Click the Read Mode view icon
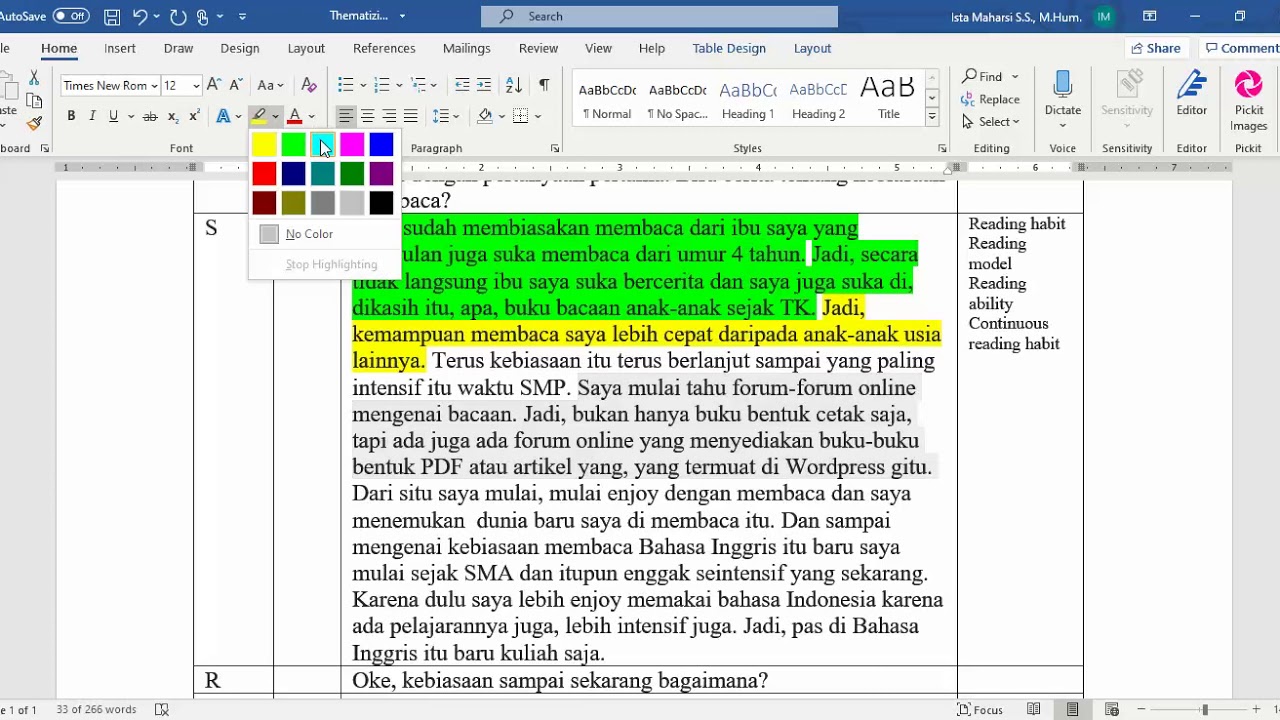The height and width of the screenshot is (720, 1280). tap(1034, 709)
